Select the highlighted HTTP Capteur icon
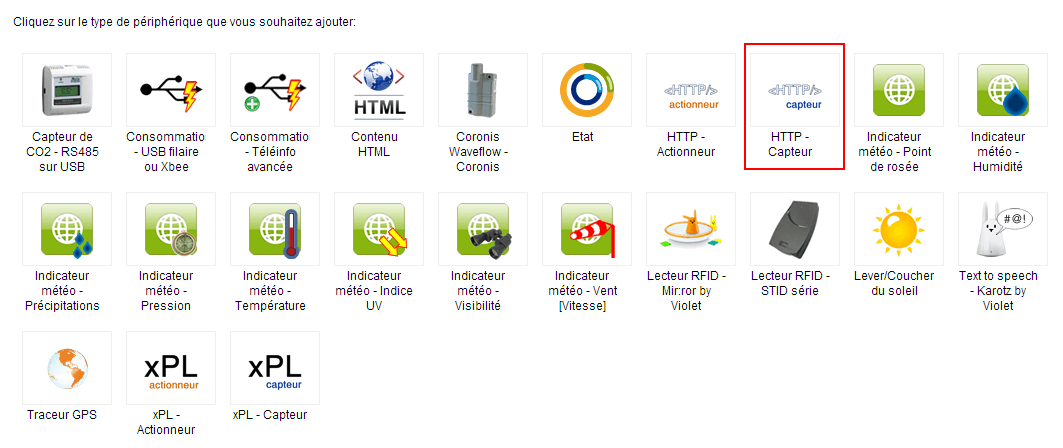1063x448 pixels. (x=795, y=90)
